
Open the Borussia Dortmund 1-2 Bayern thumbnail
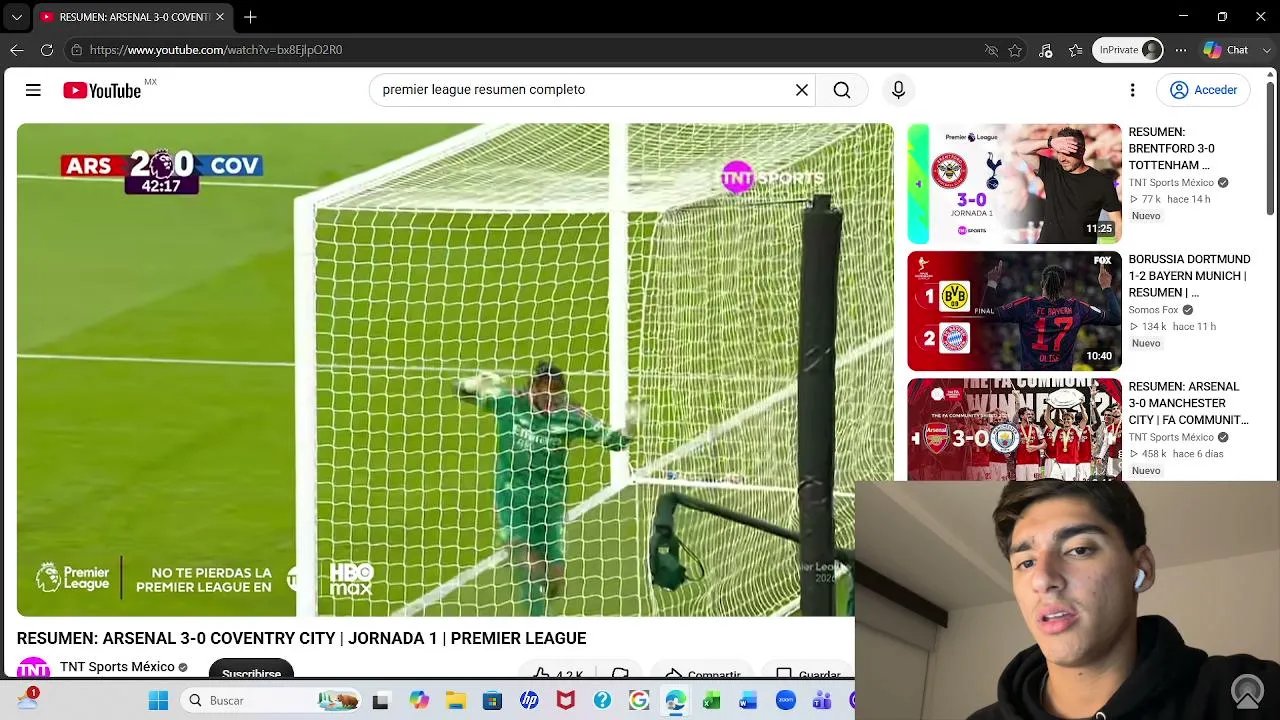[x=1014, y=311]
